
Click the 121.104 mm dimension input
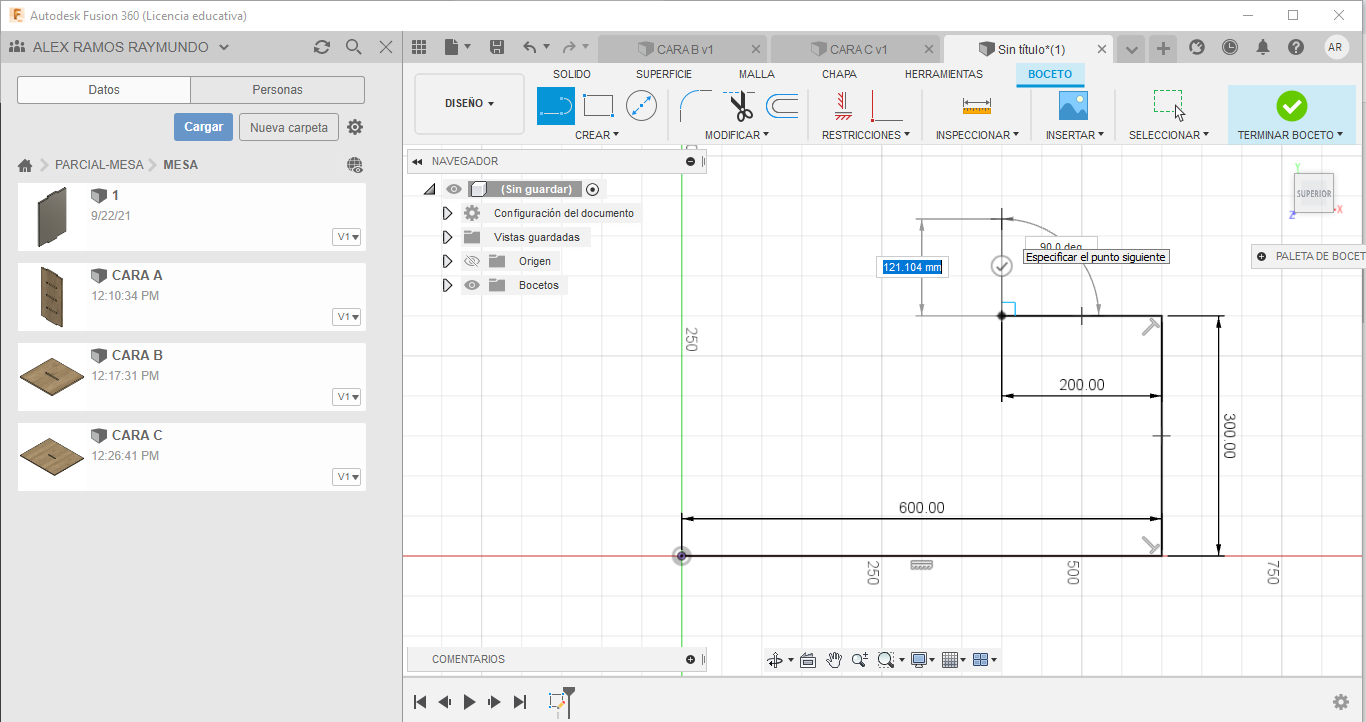(x=911, y=267)
